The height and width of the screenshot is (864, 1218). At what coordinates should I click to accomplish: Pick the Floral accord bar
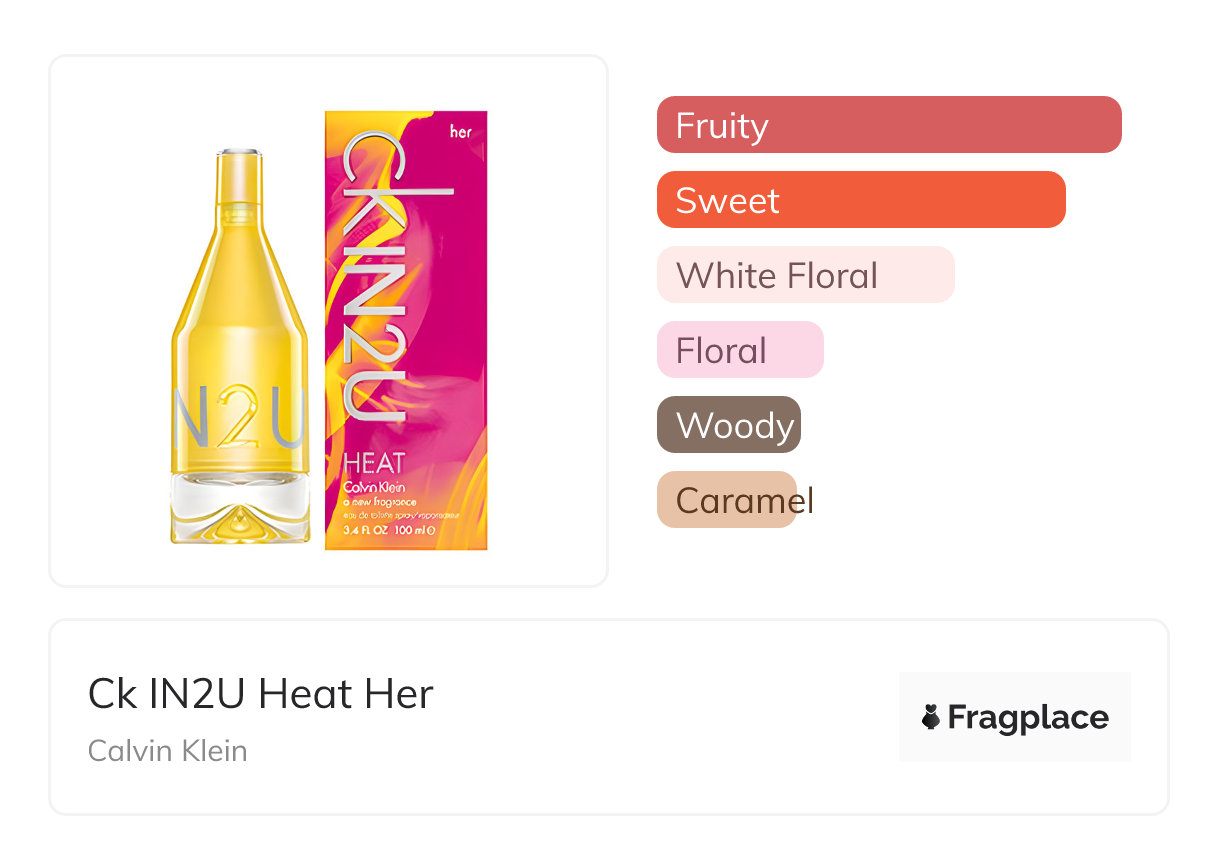point(740,350)
